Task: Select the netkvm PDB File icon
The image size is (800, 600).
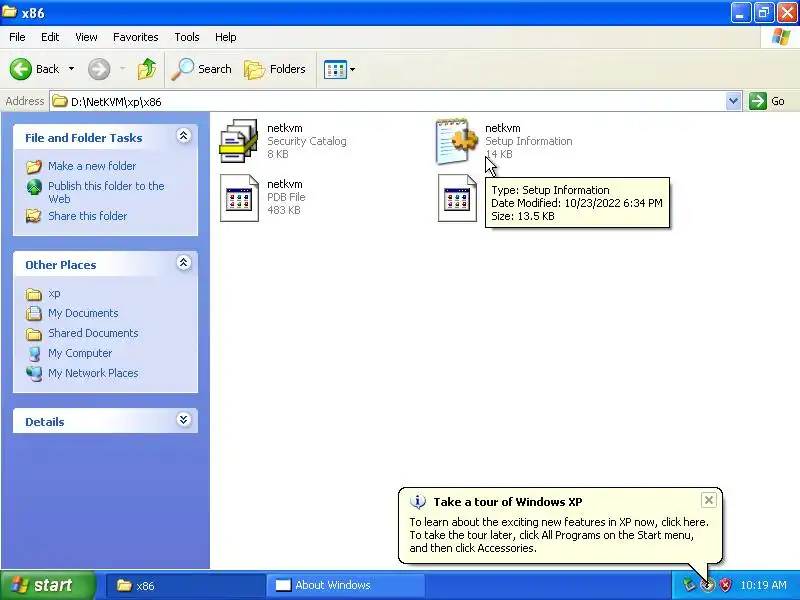Action: click(x=239, y=198)
